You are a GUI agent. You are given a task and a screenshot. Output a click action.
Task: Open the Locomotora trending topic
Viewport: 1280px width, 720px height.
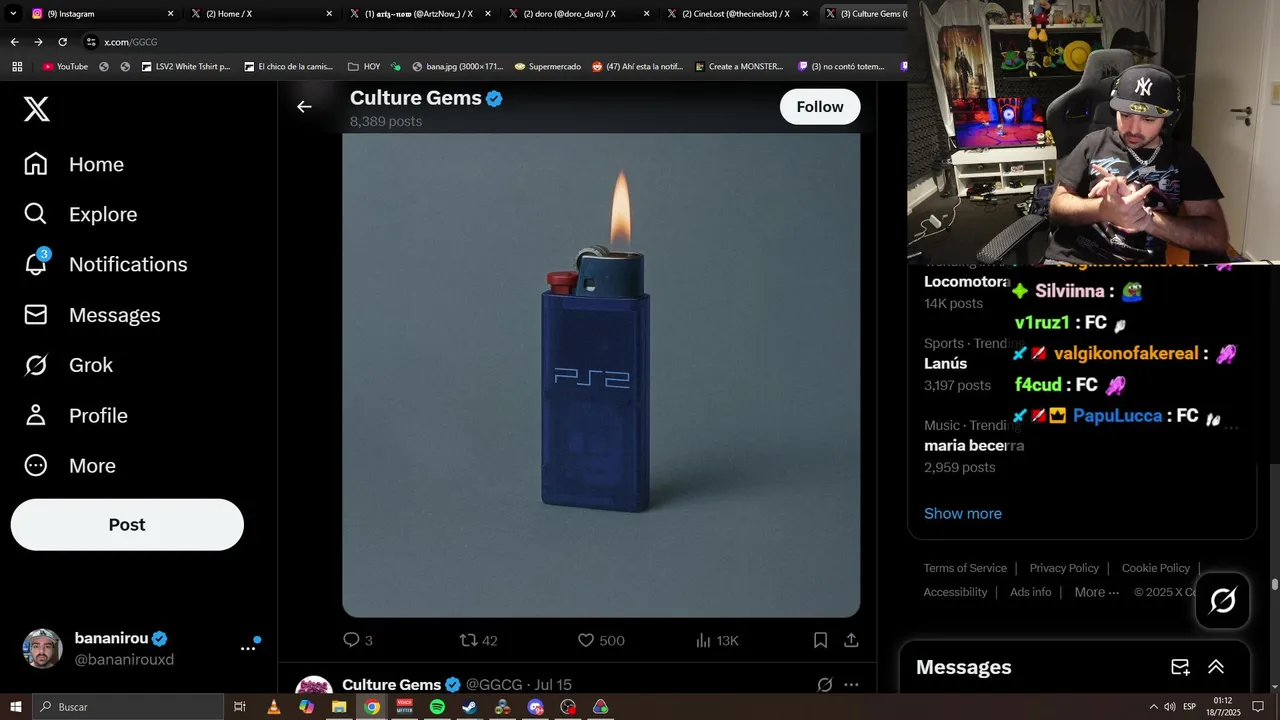[x=967, y=282]
